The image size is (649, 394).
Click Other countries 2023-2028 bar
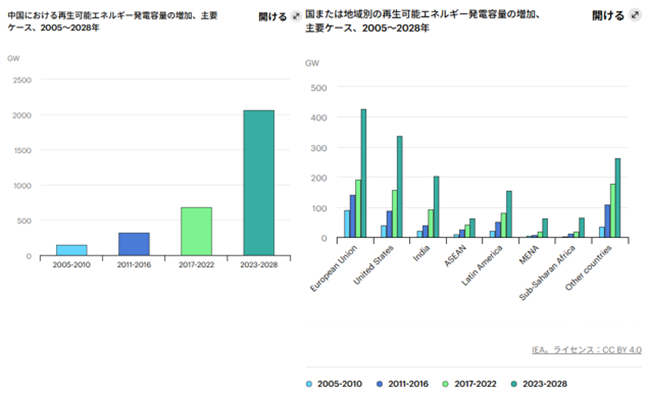coord(618,198)
